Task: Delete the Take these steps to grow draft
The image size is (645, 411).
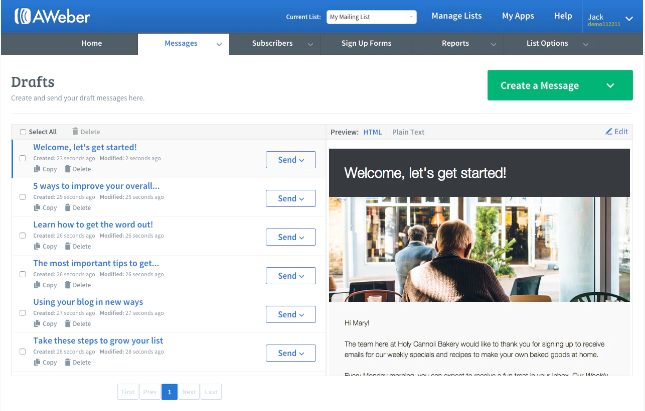Action: 78,362
